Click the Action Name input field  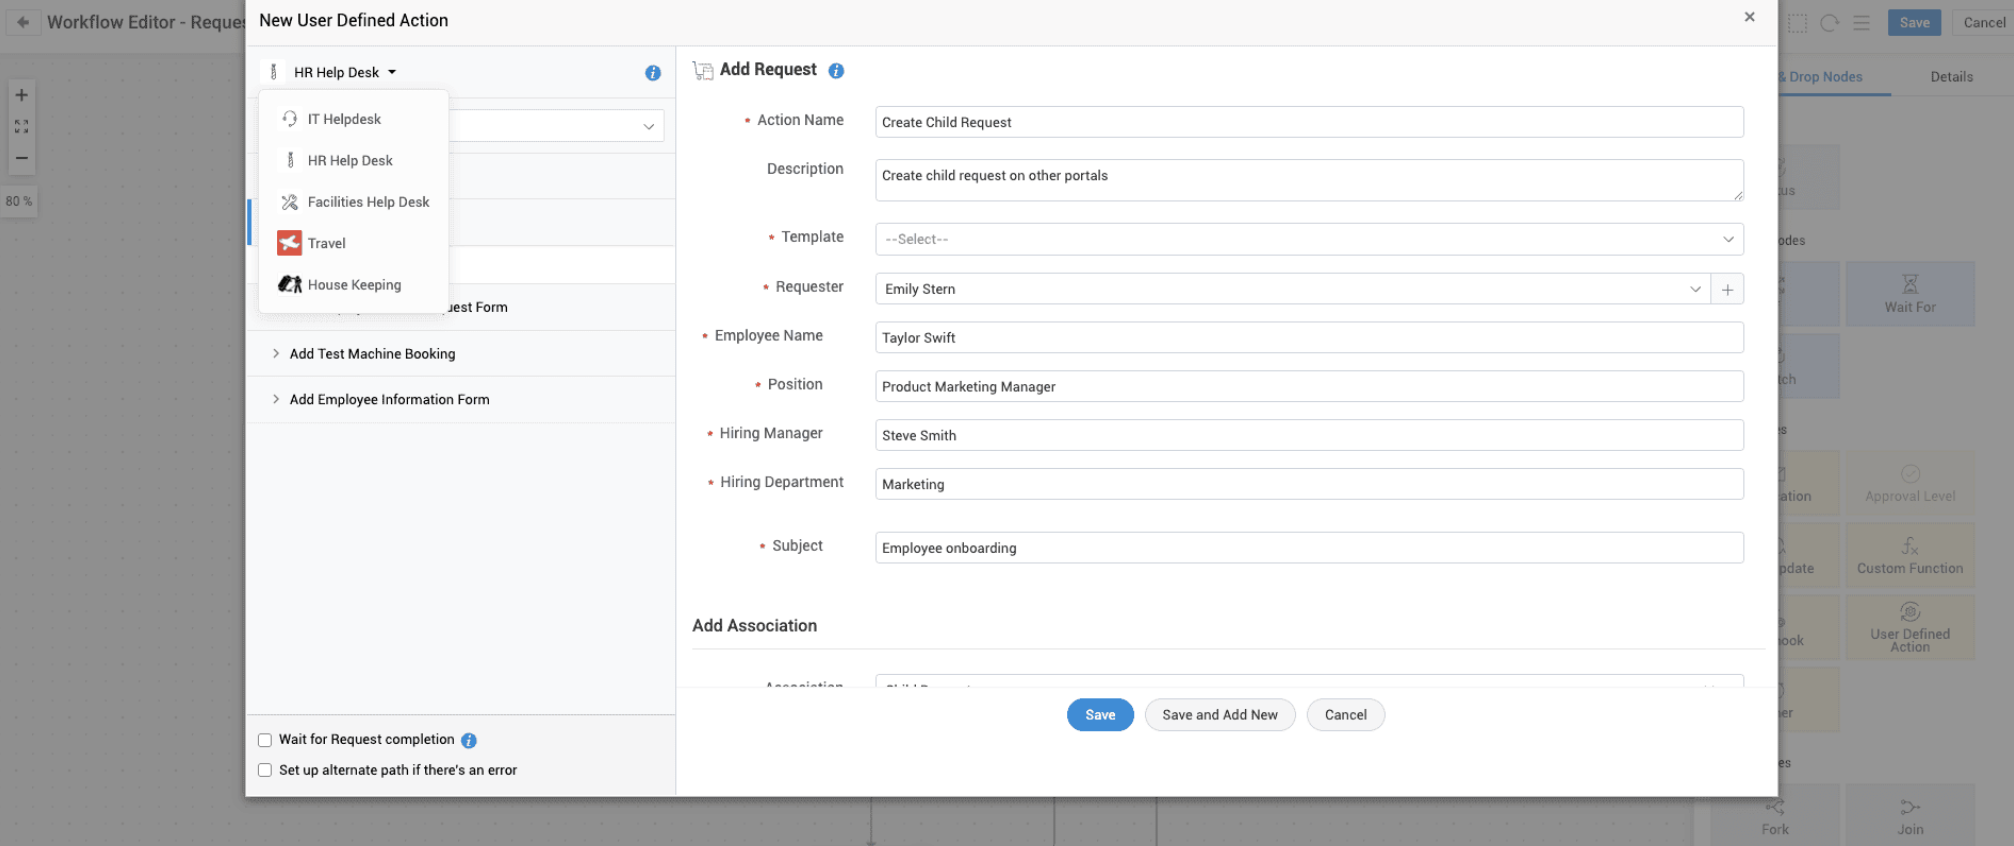click(x=1309, y=122)
